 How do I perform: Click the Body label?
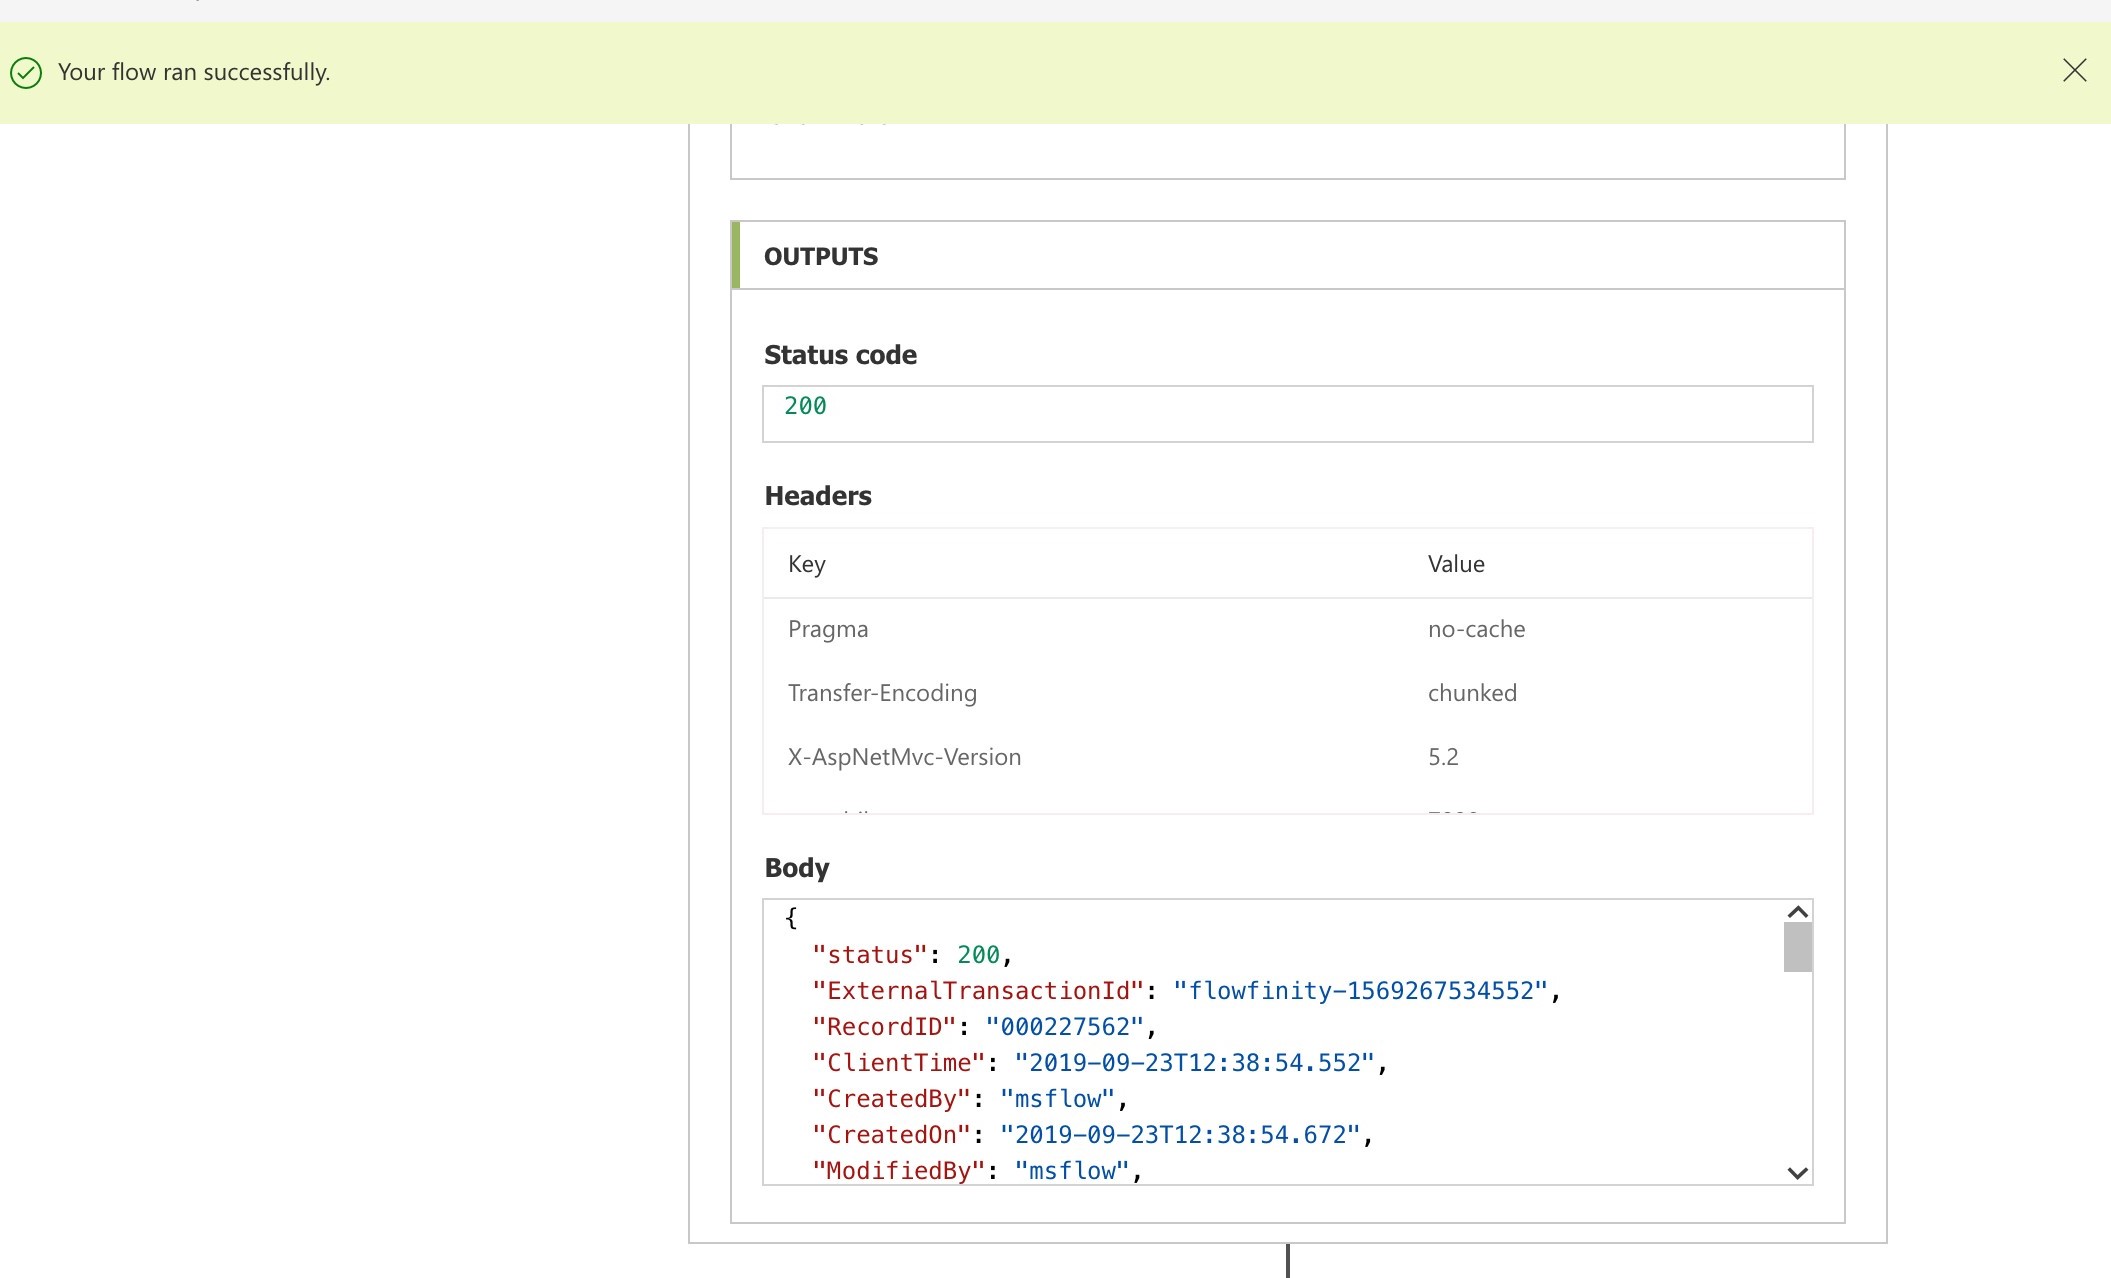tap(796, 868)
